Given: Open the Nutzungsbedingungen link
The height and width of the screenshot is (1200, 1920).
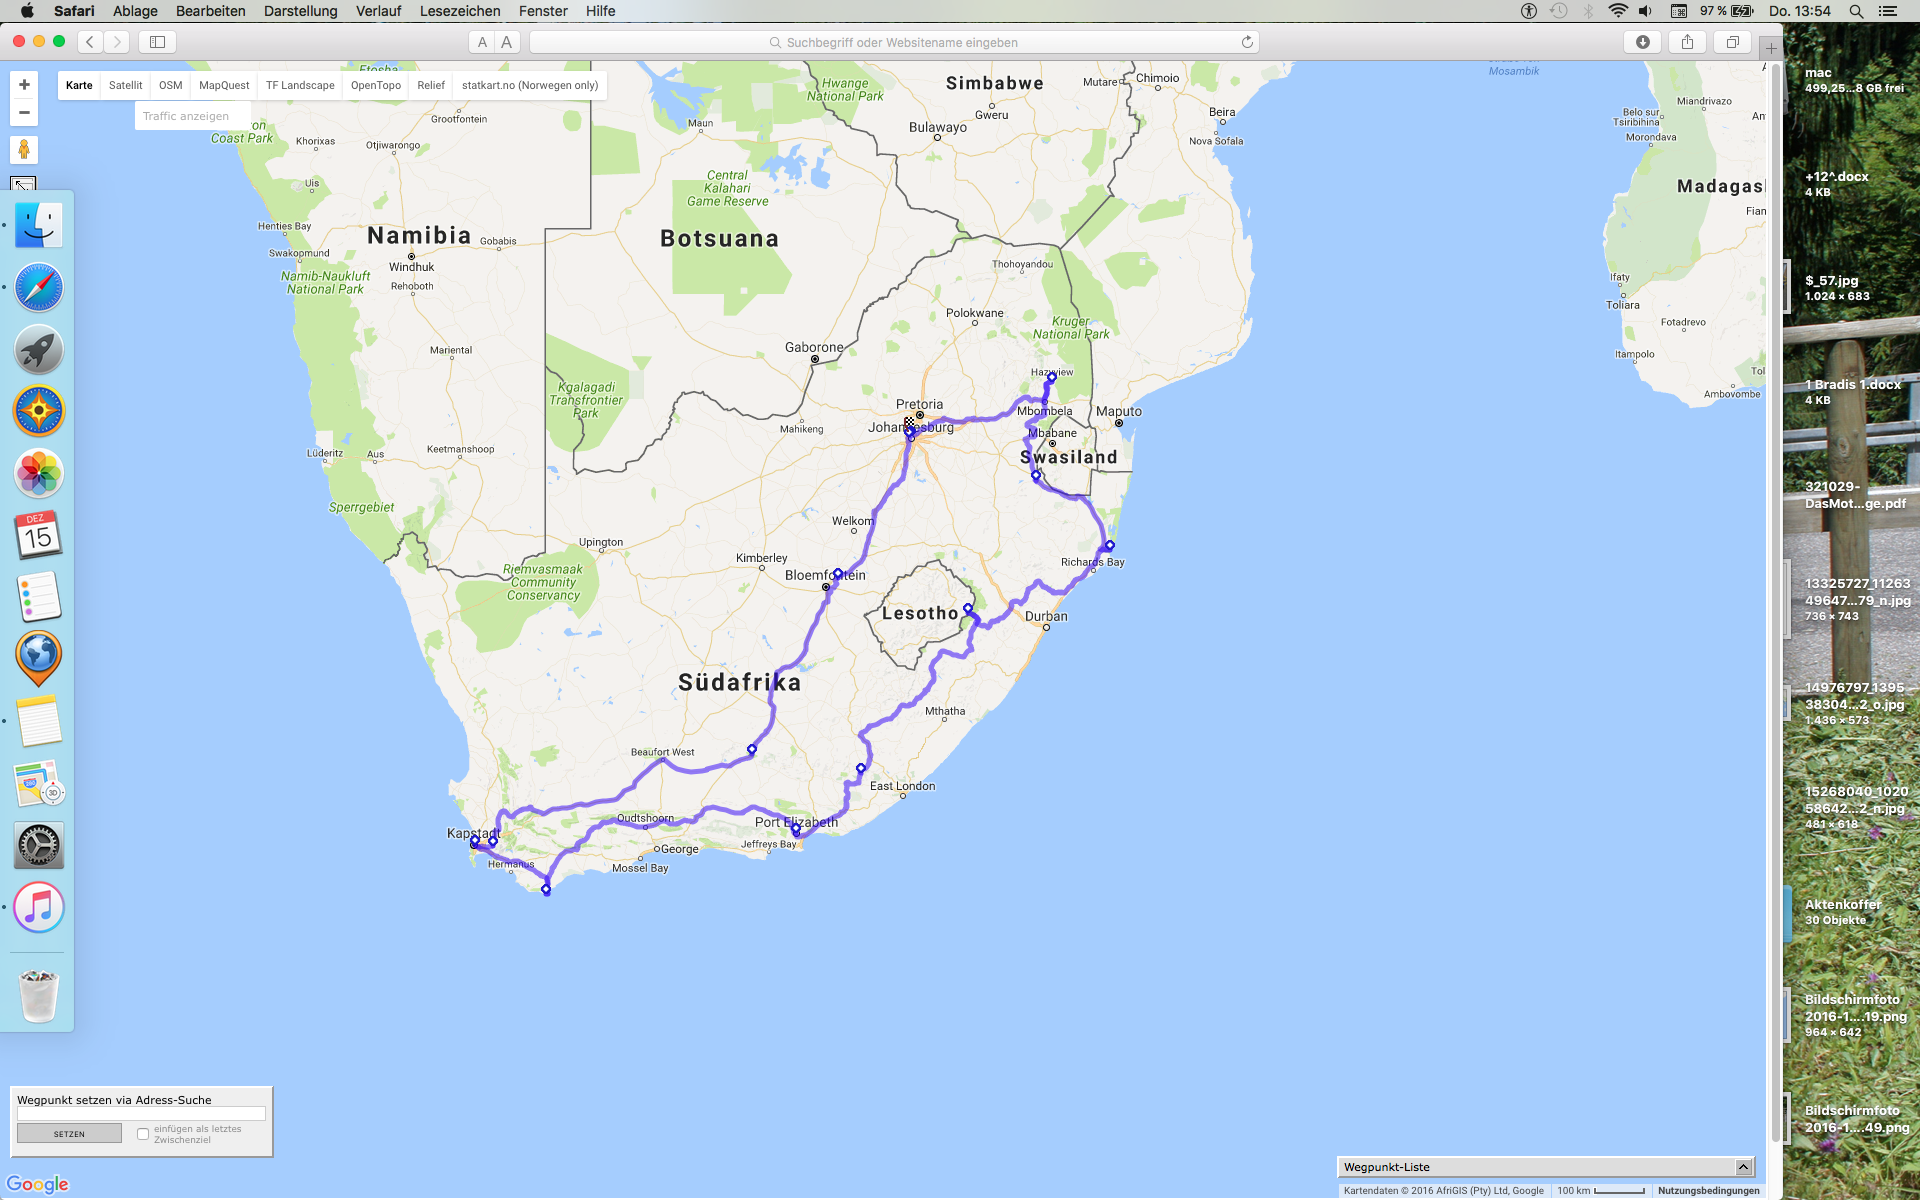Looking at the screenshot, I should click(x=1708, y=1190).
